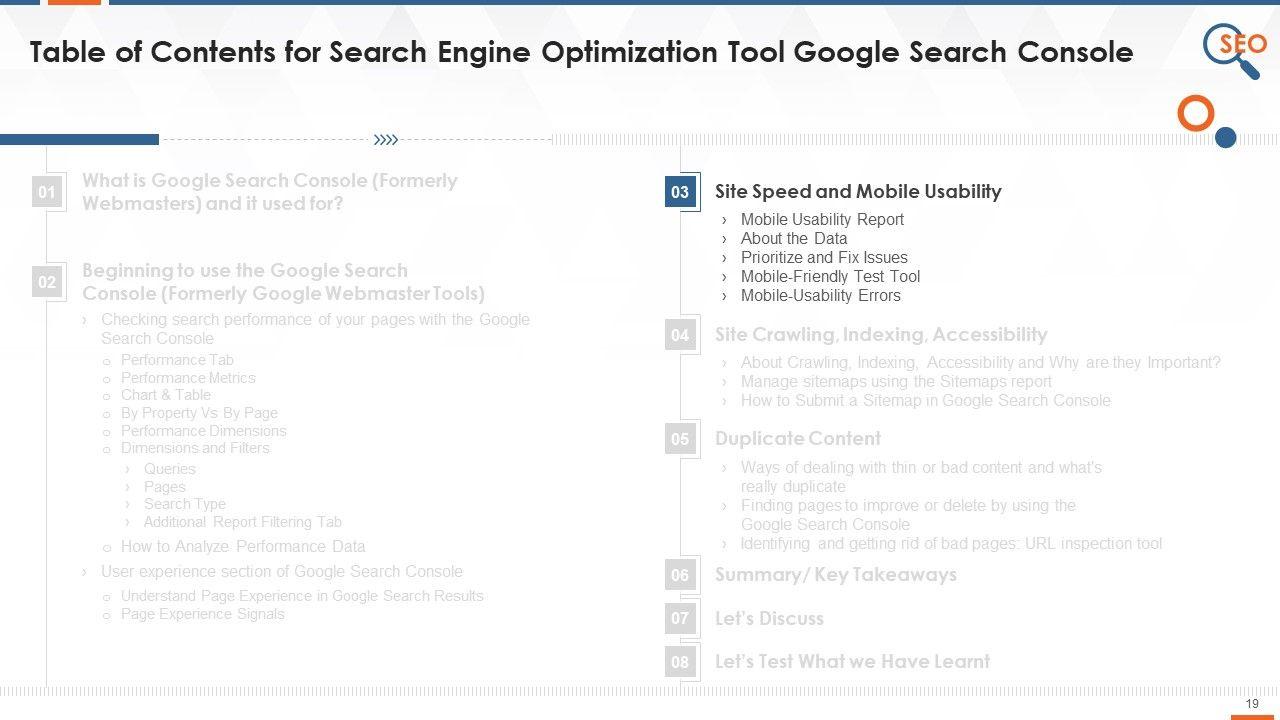Click the 04 section number box
Image resolution: width=1280 pixels, height=720 pixels.
tap(680, 335)
